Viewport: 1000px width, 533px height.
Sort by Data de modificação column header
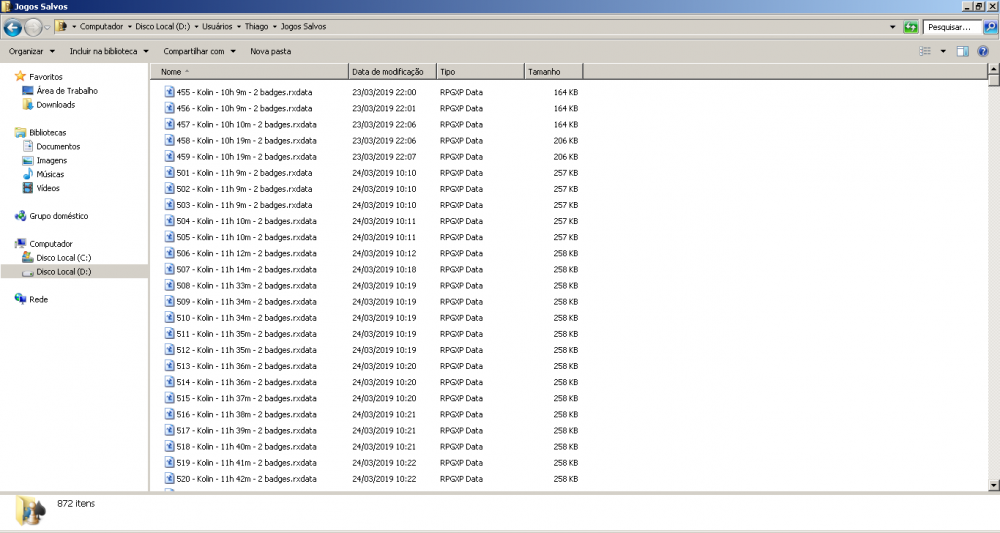[390, 72]
